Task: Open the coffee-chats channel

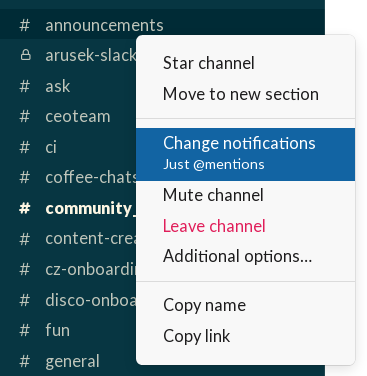Action: pos(91,177)
